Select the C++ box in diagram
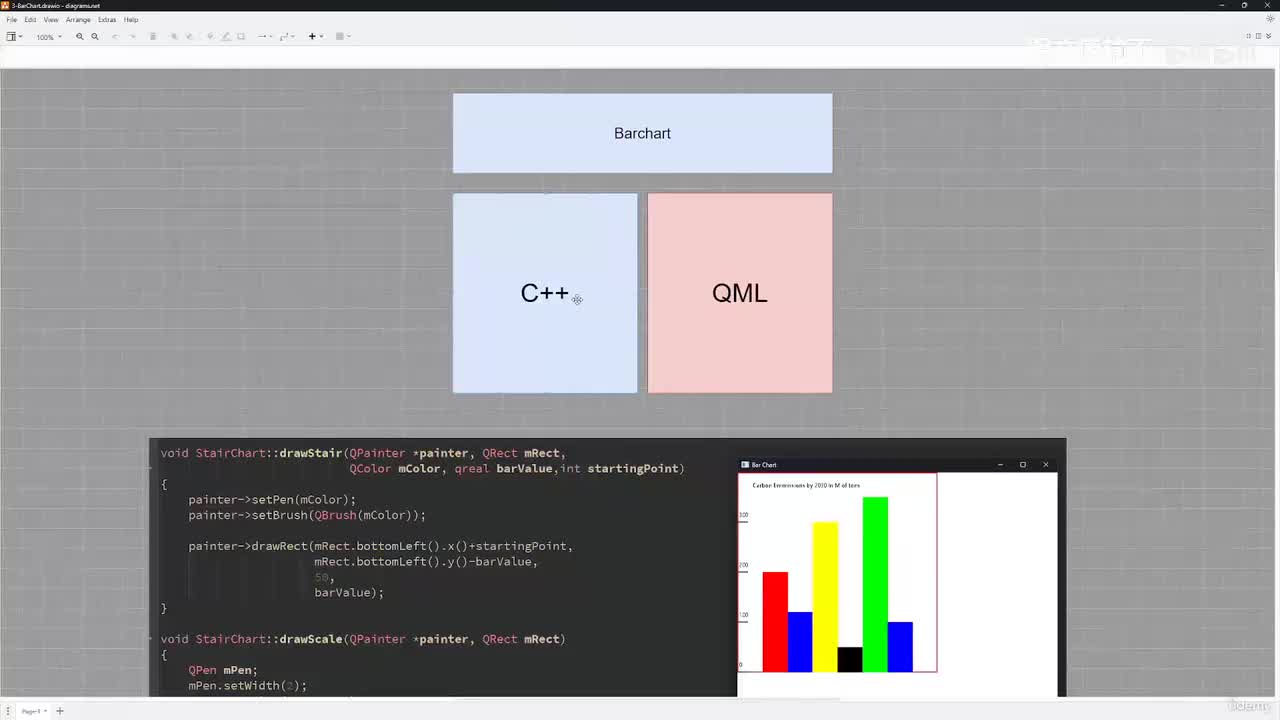The image size is (1280, 720). 545,293
